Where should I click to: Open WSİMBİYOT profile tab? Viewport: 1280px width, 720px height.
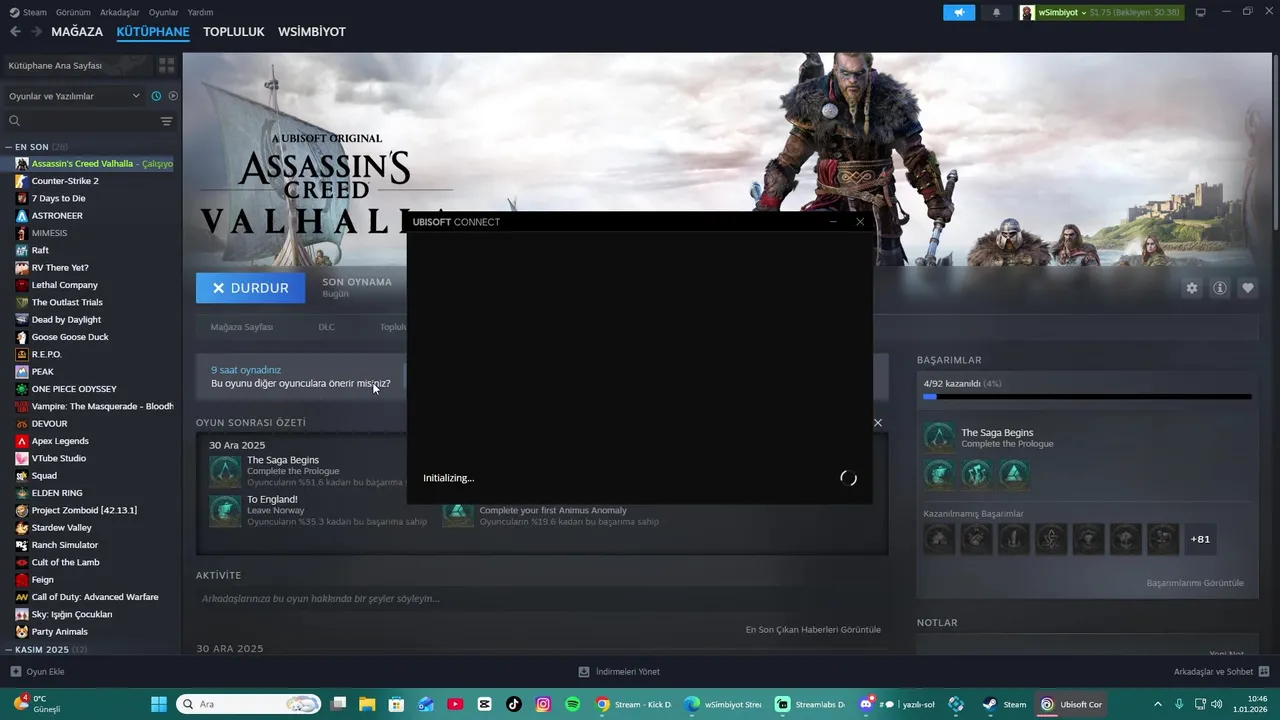(x=311, y=32)
